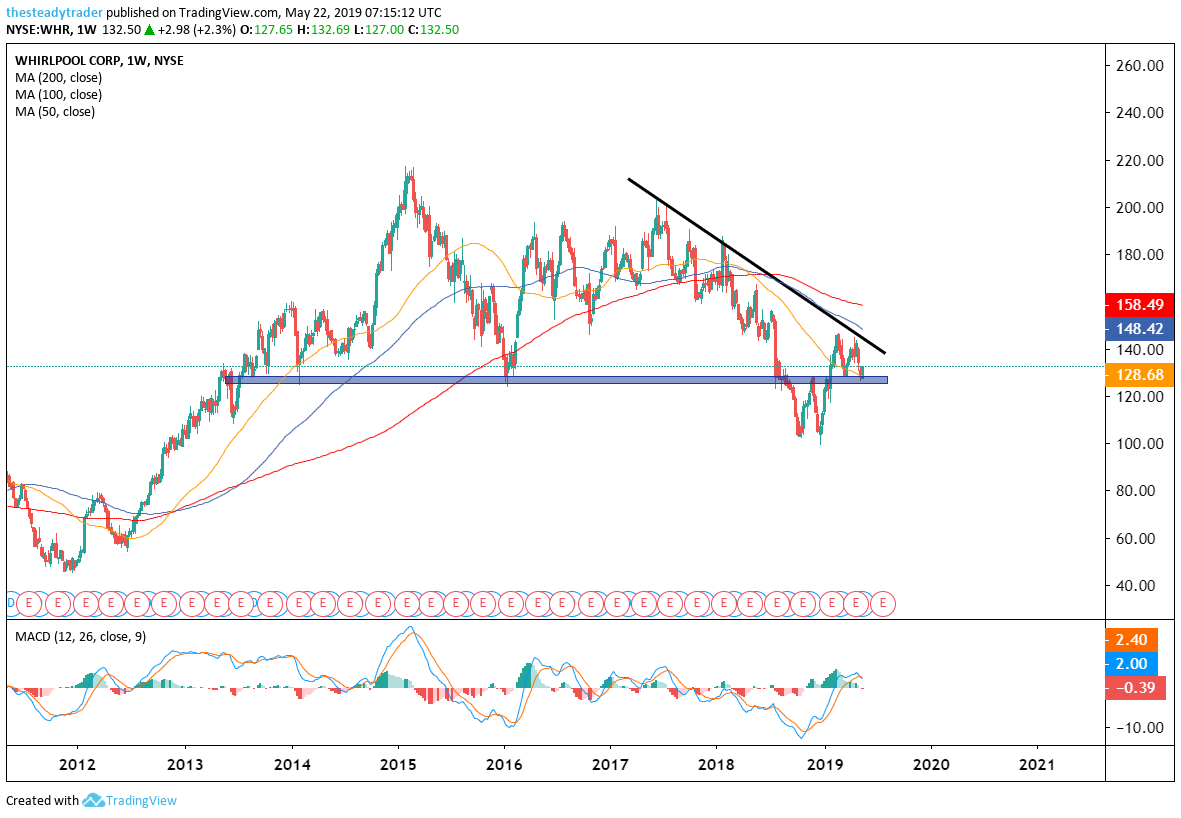Viewport: 1181px width, 818px height.
Task: Click the C:132.50 close value
Action: click(x=433, y=30)
